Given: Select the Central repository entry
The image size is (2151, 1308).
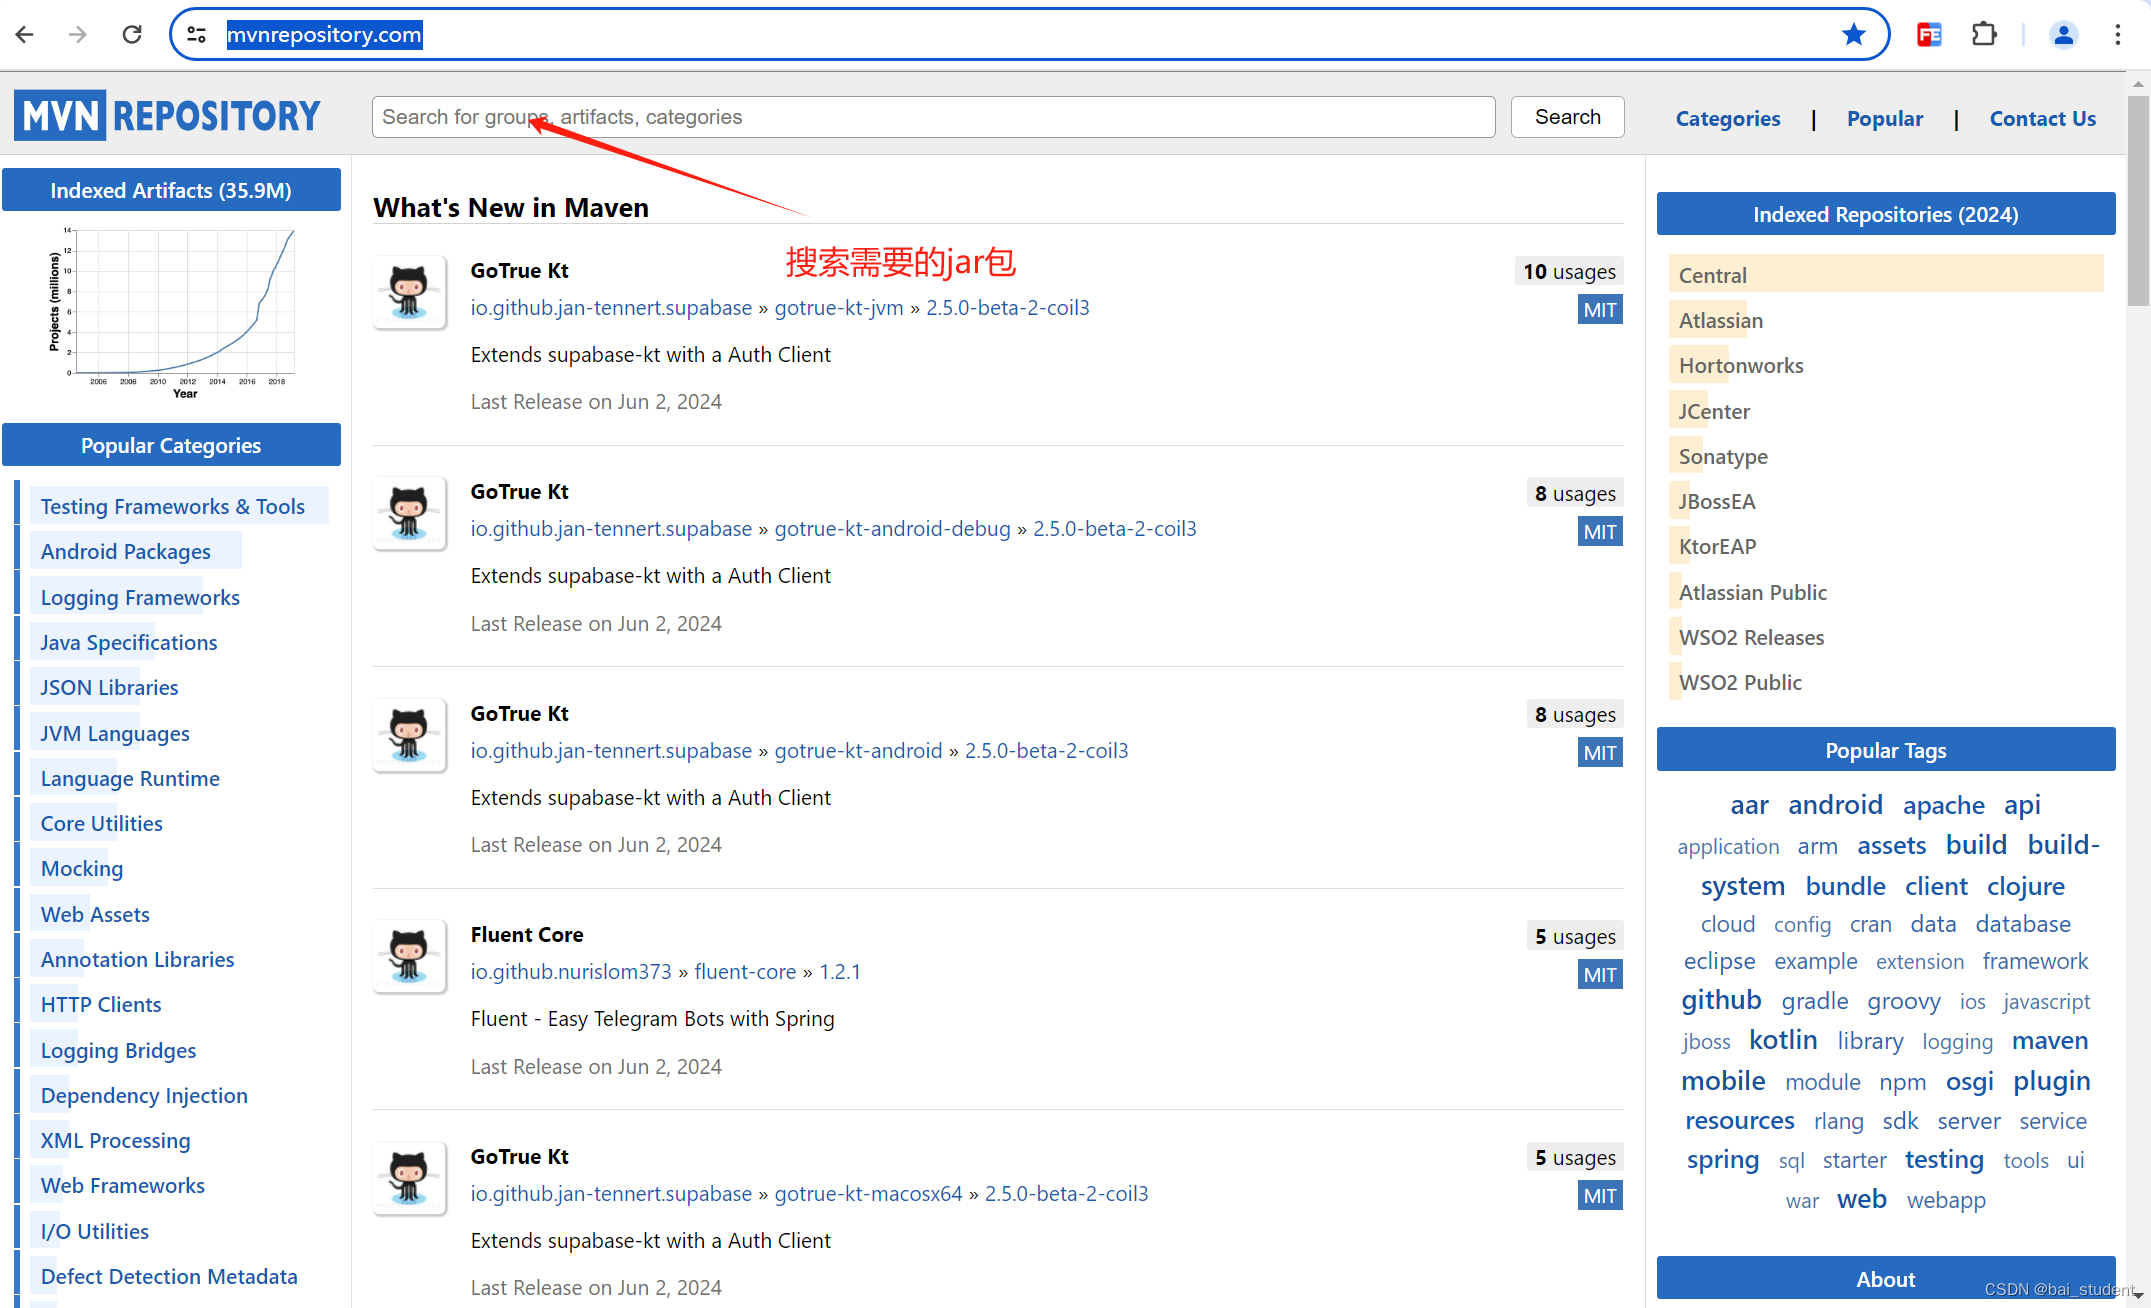Looking at the screenshot, I should 1712,275.
